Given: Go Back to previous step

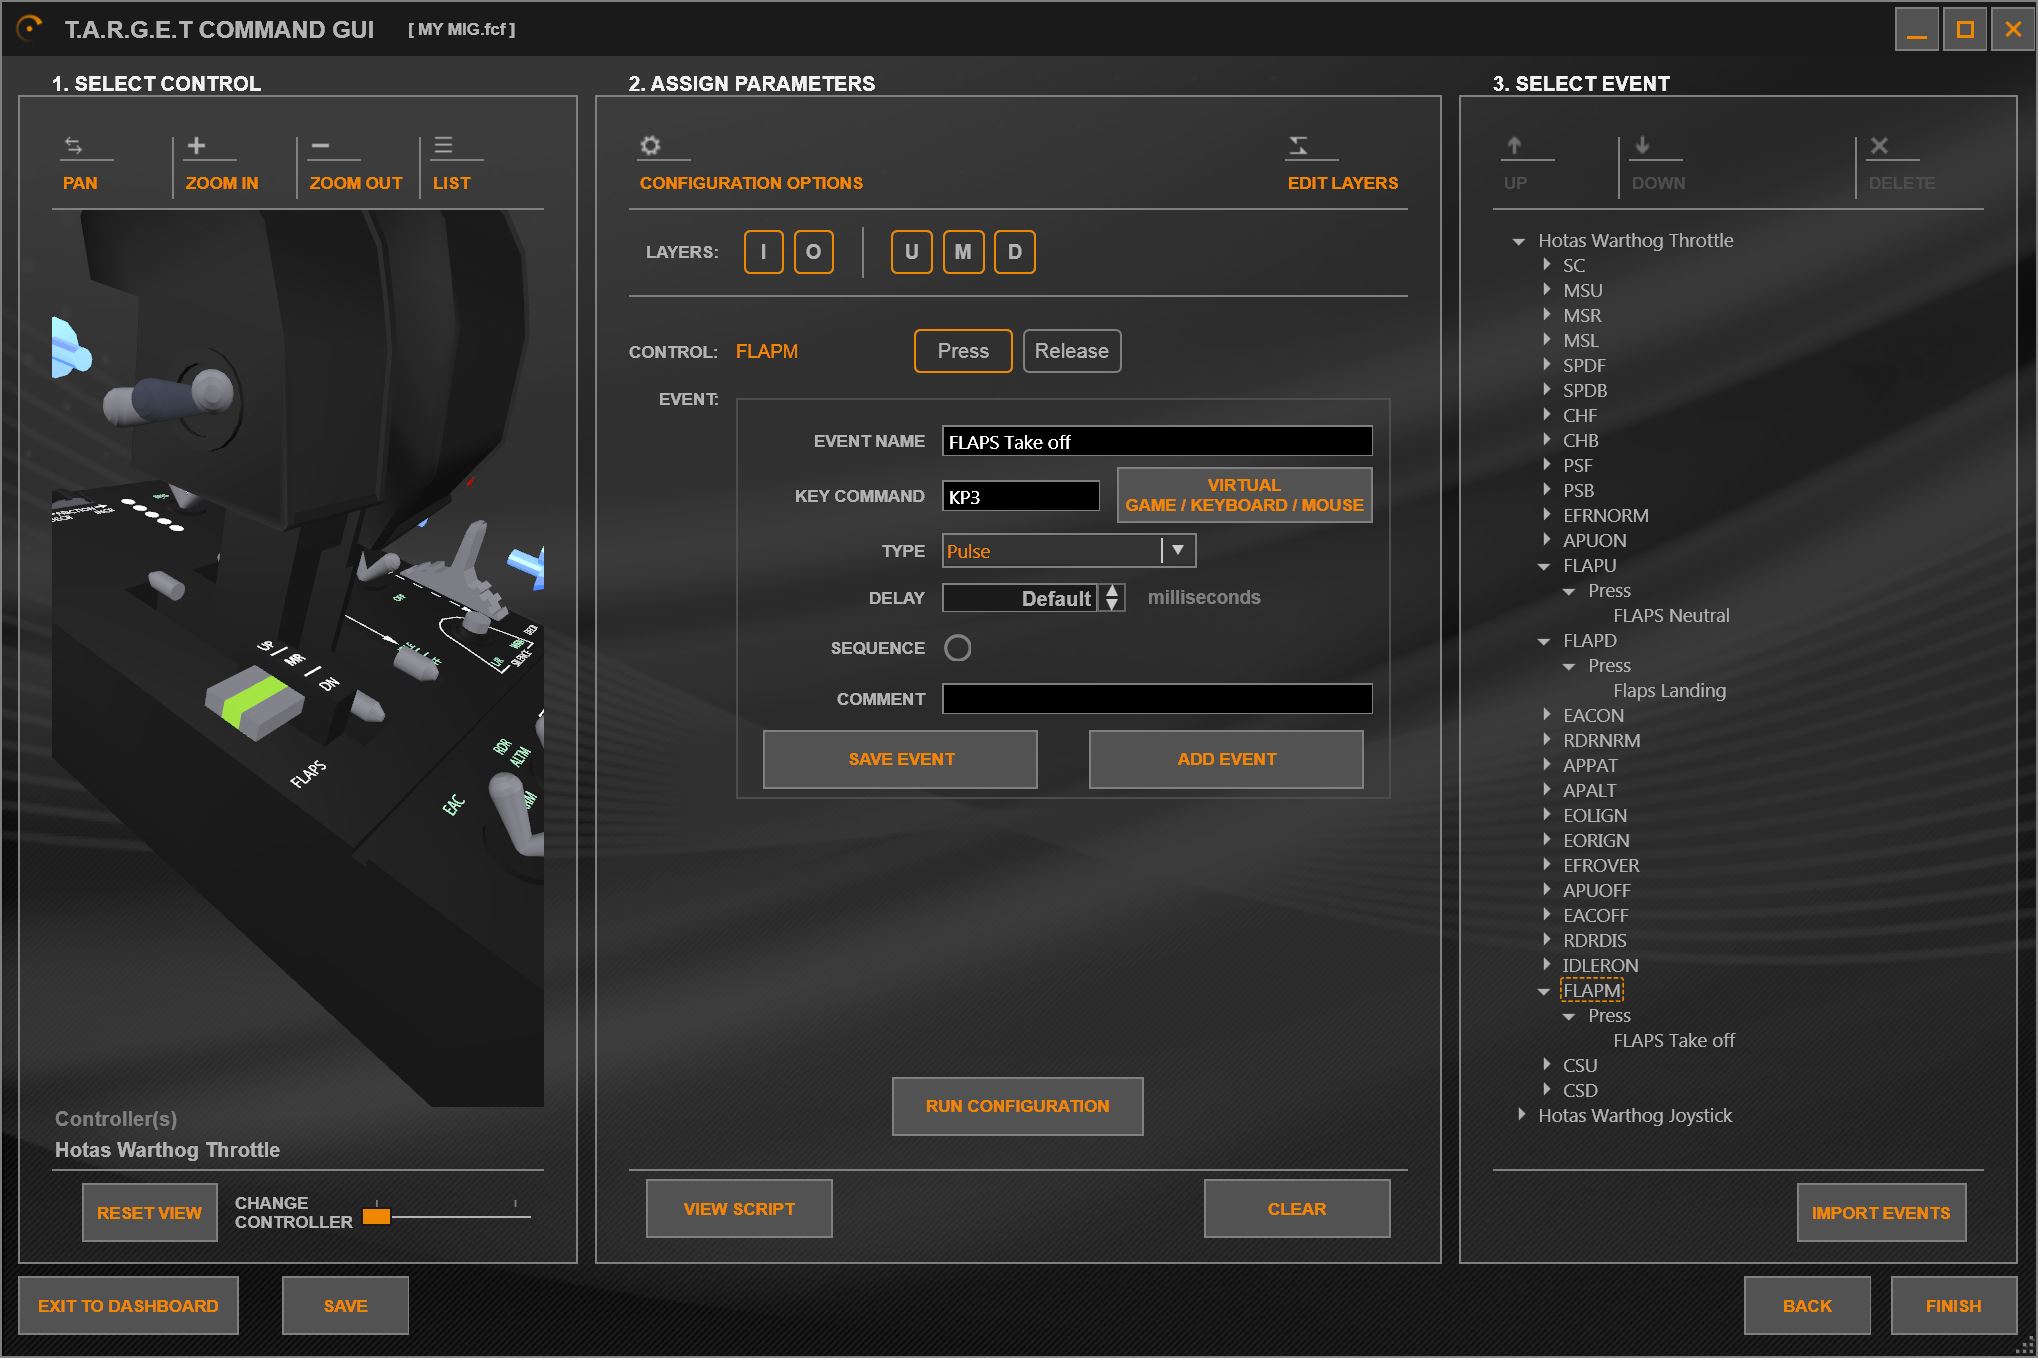Looking at the screenshot, I should pos(1807,1306).
